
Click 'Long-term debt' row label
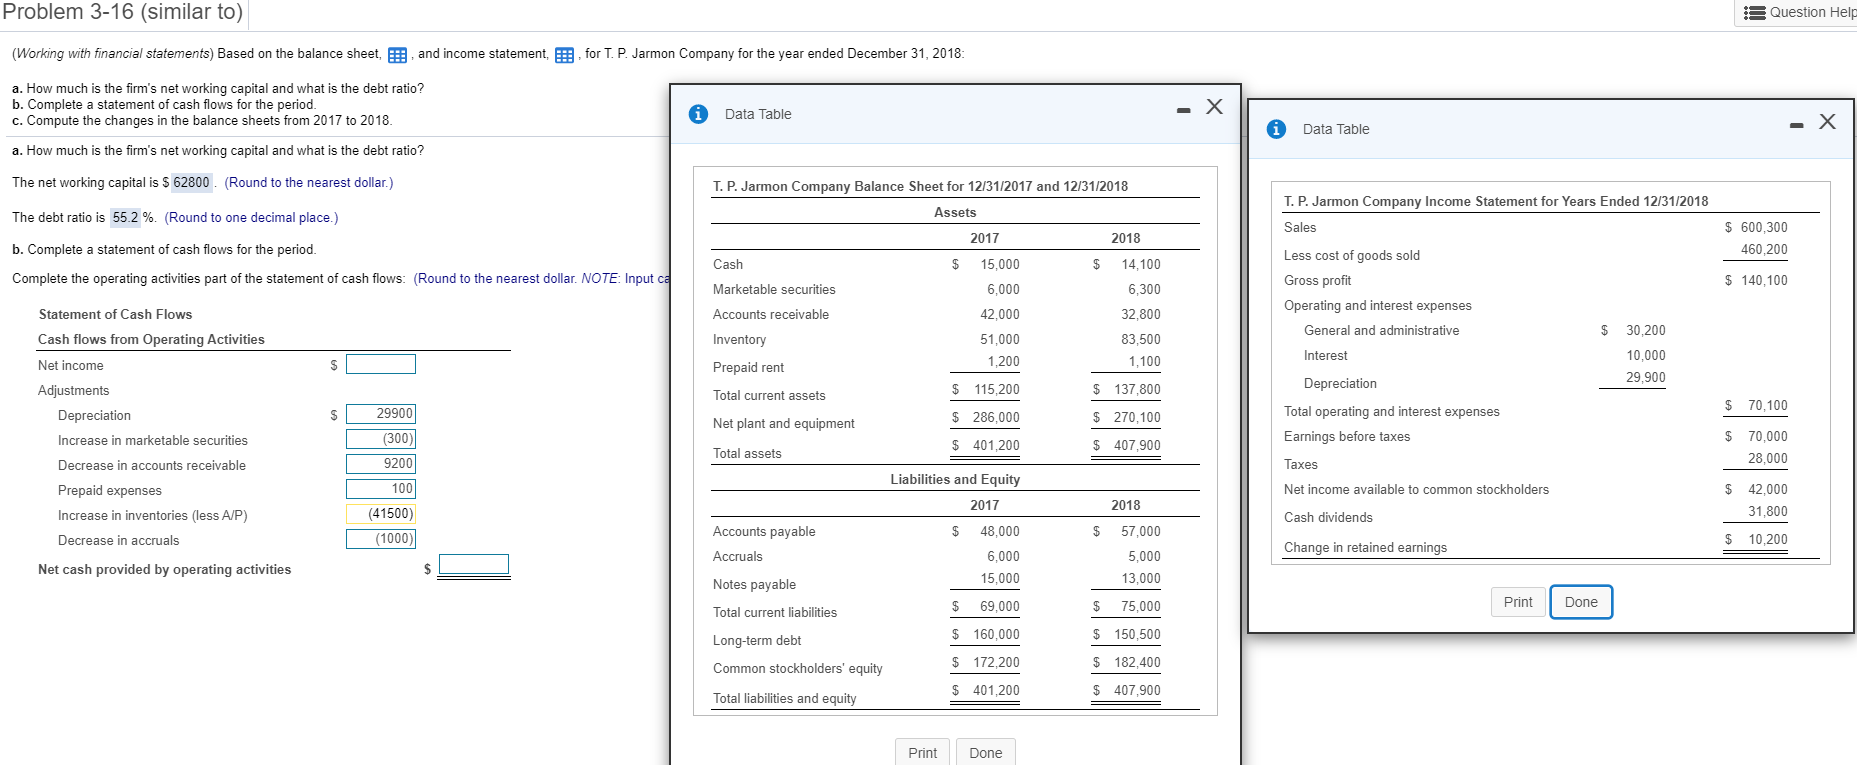pyautogui.click(x=757, y=641)
